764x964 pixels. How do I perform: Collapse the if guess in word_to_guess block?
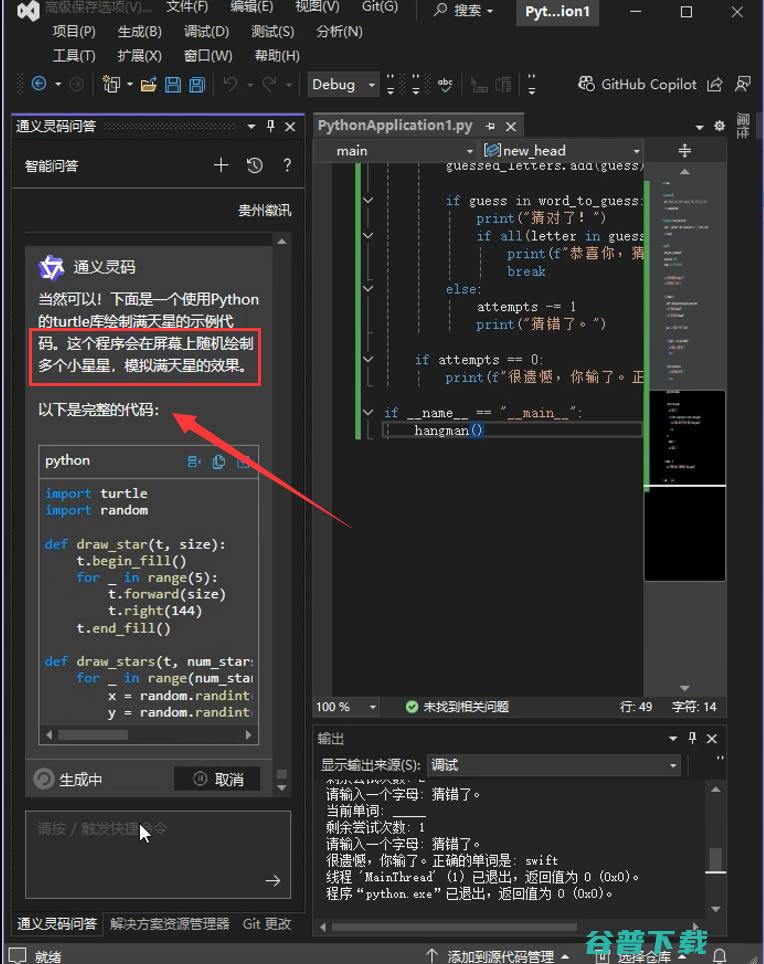point(368,200)
